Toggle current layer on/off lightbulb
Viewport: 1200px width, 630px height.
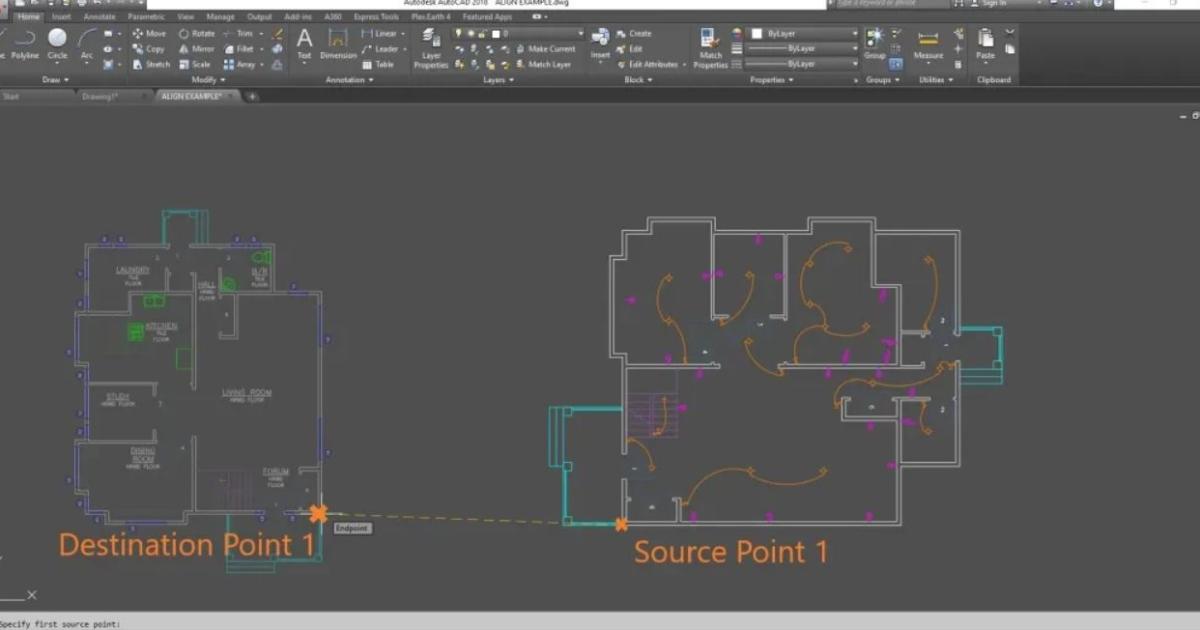tap(459, 34)
